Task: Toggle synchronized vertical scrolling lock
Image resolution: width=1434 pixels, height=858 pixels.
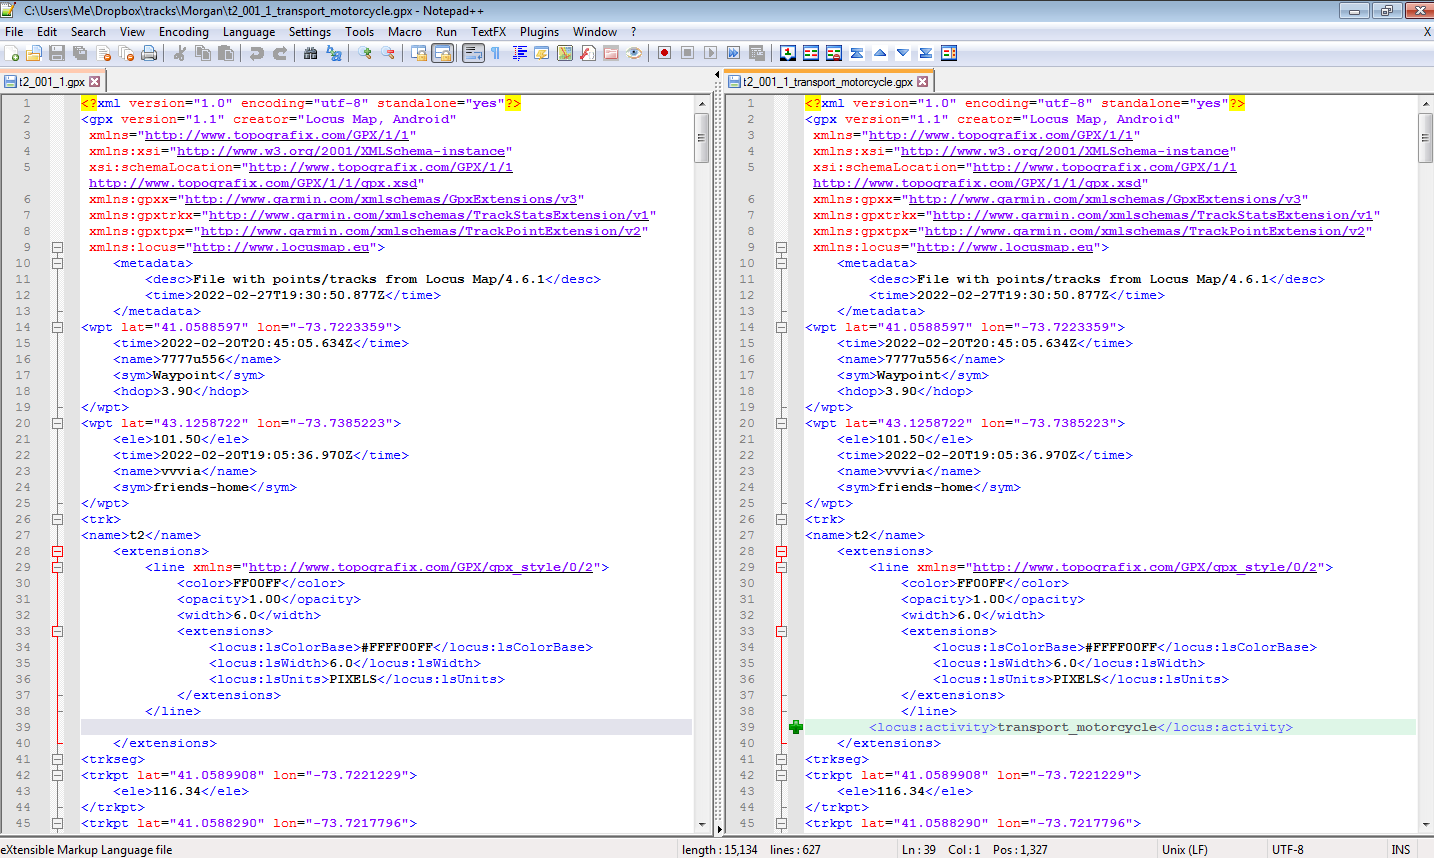Action: [420, 53]
